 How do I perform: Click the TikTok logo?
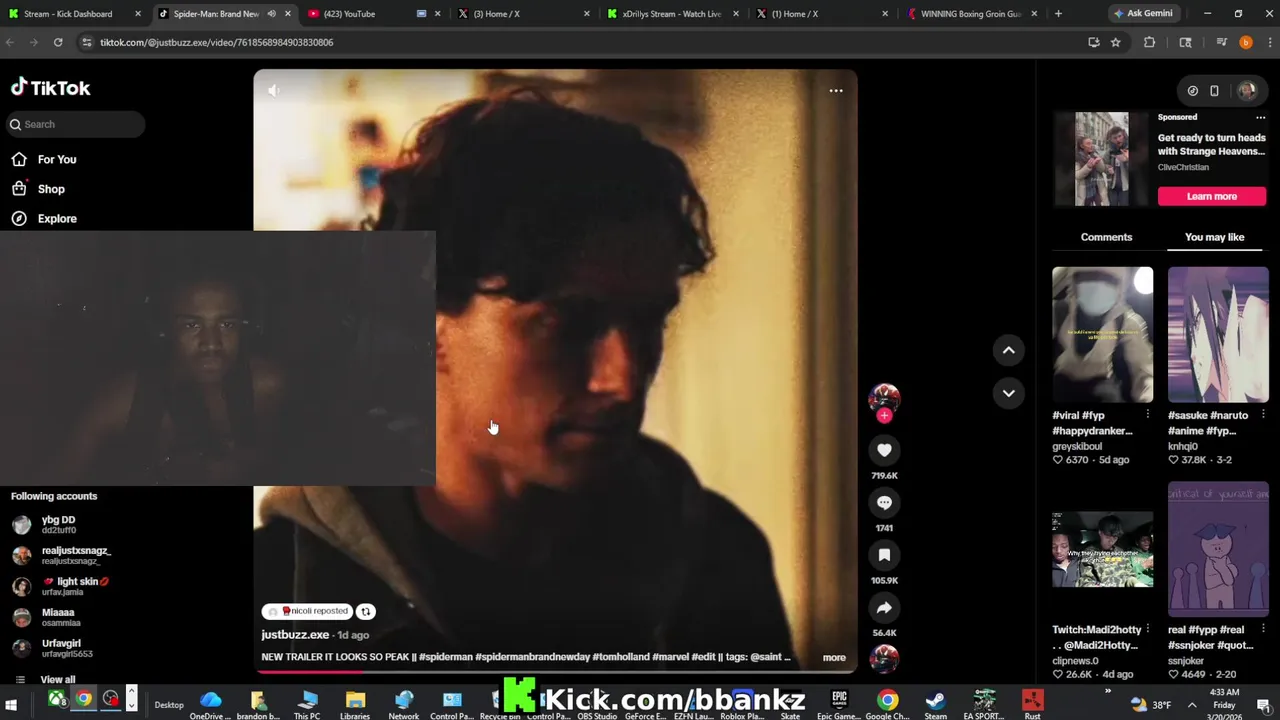click(x=50, y=88)
